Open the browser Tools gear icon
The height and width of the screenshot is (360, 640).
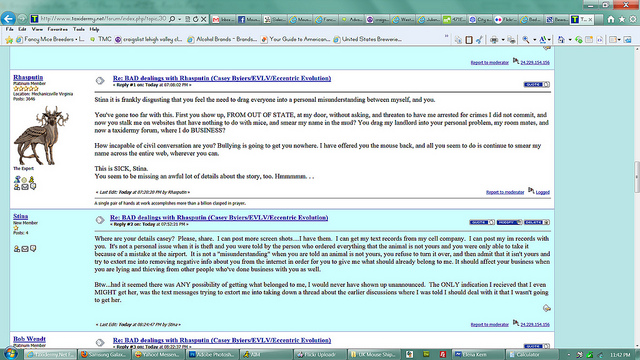633,19
